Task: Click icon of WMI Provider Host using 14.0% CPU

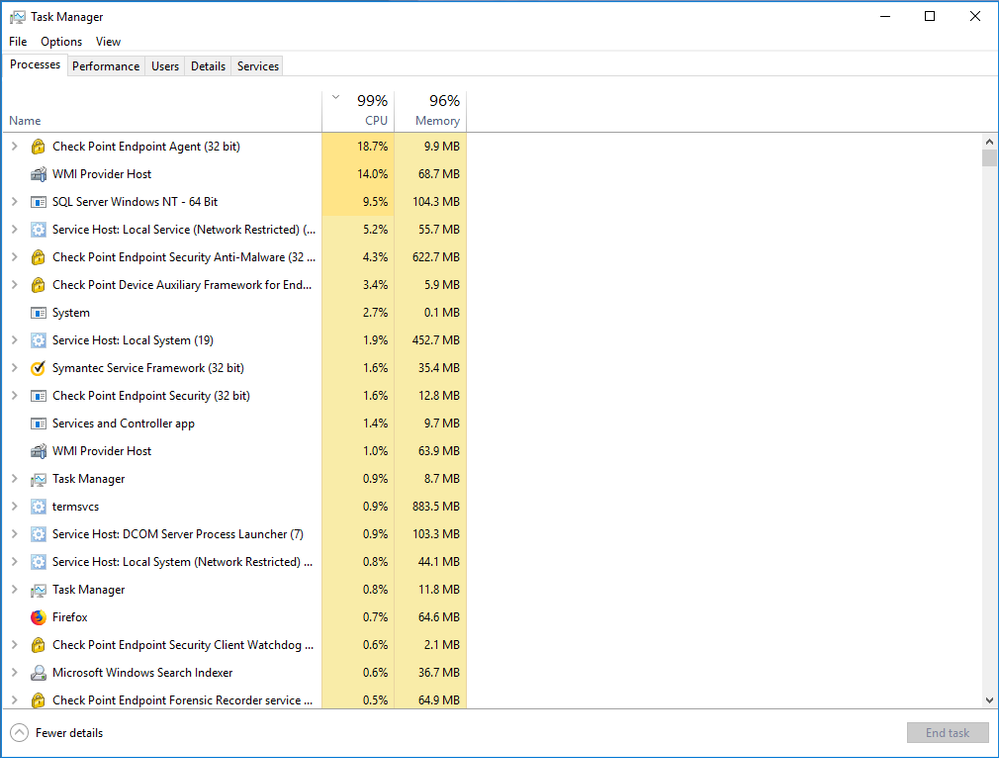Action: pos(38,174)
